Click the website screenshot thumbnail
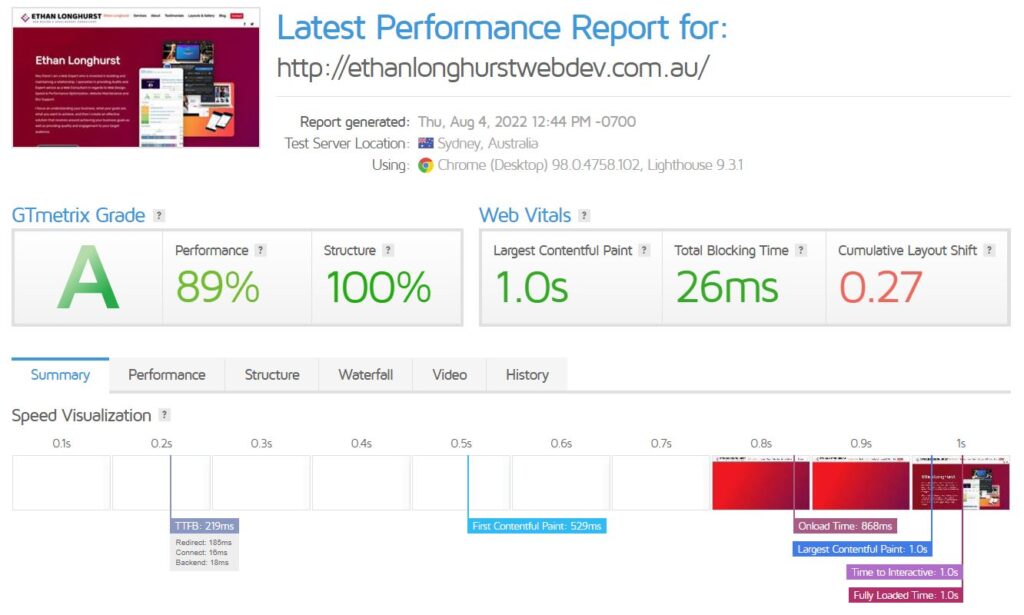Image resolution: width=1024 pixels, height=615 pixels. 136,78
